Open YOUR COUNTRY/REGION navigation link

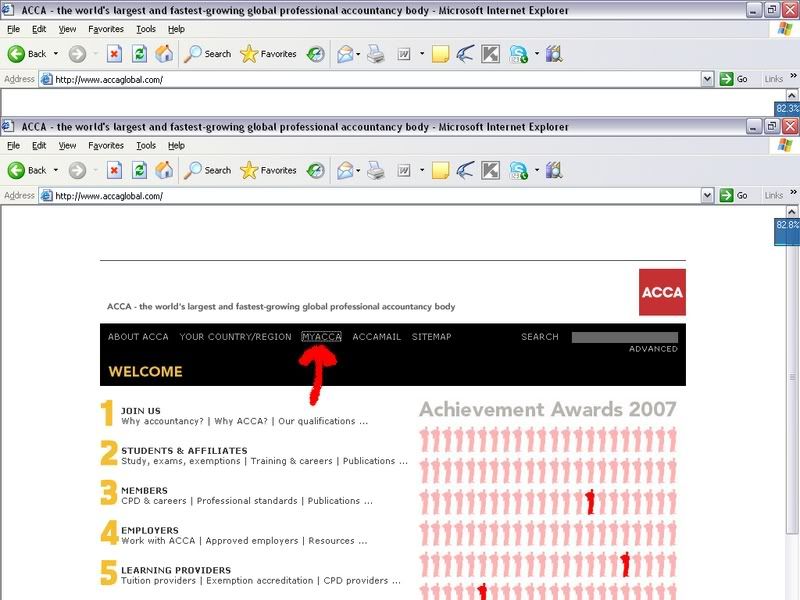tap(235, 337)
